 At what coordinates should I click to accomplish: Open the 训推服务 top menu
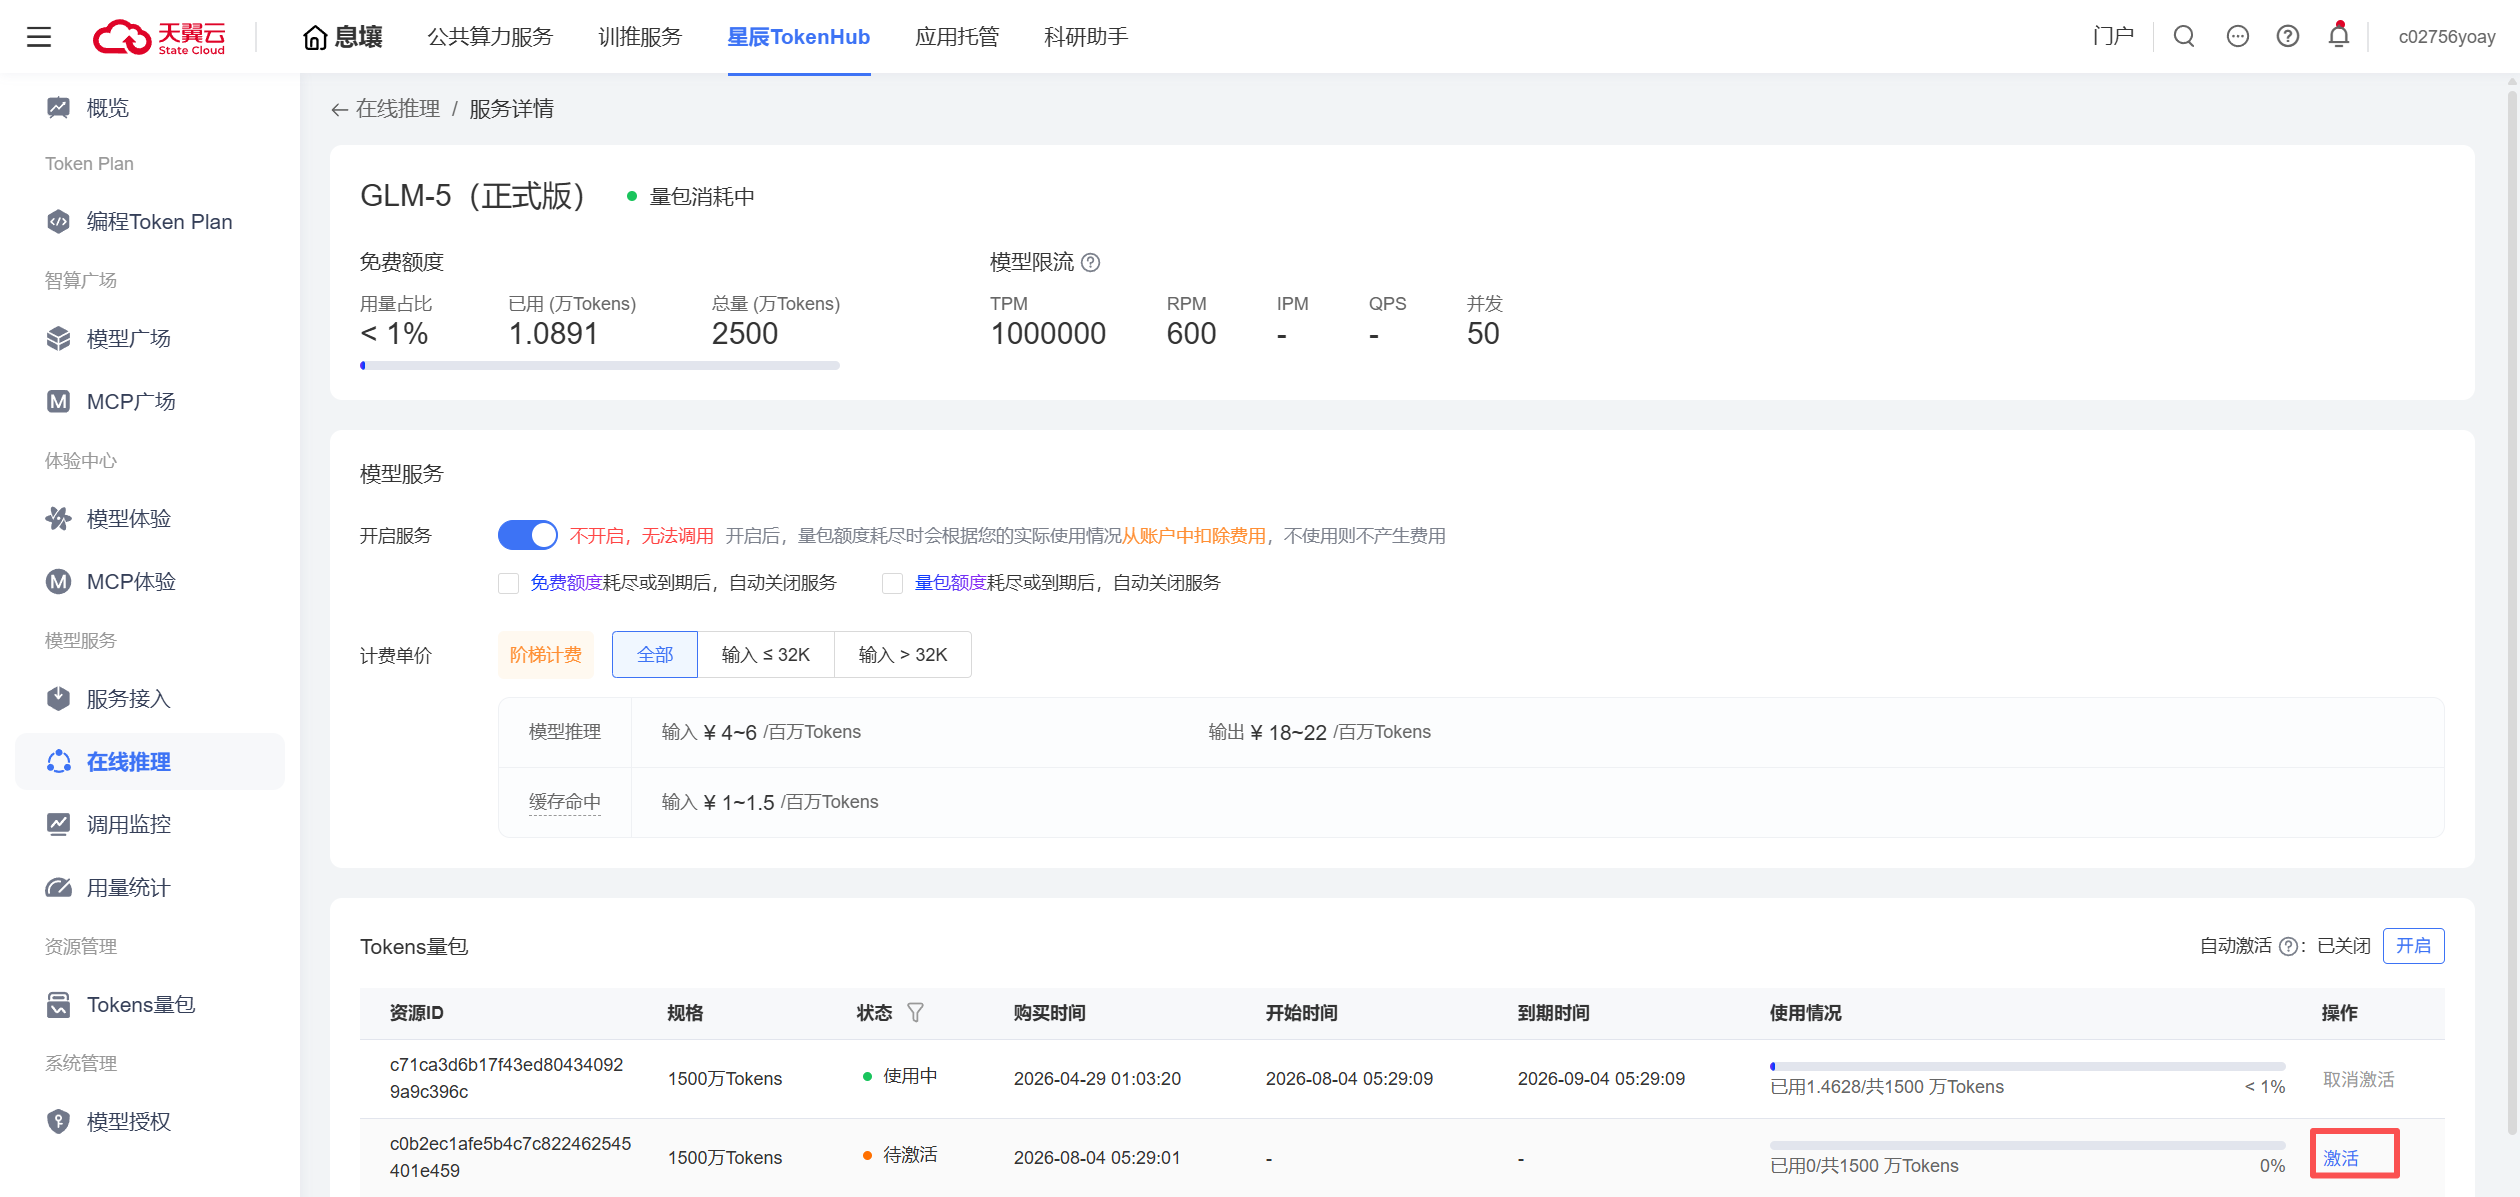click(x=640, y=37)
